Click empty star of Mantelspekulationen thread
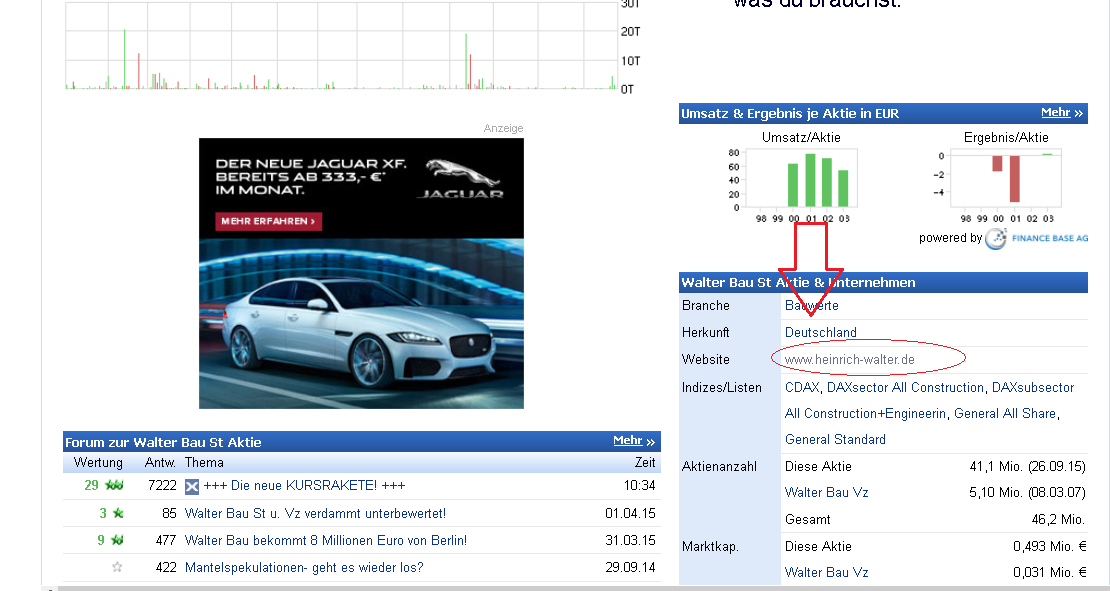This screenshot has height=591, width=1110. click(118, 567)
